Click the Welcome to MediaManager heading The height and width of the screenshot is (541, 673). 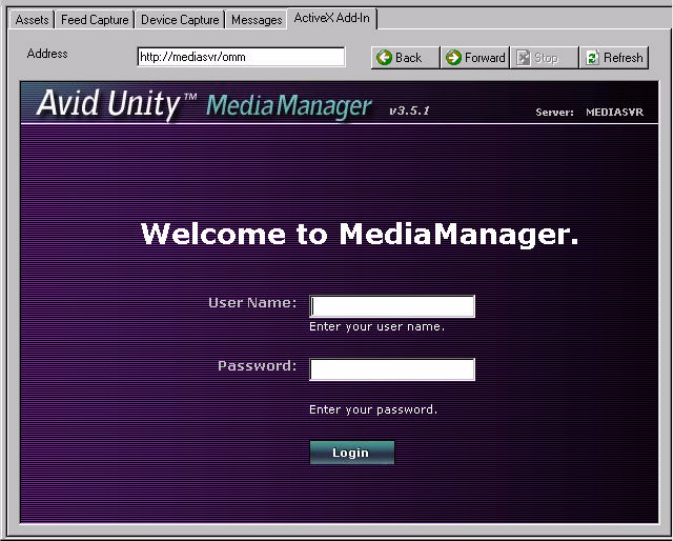pos(360,234)
